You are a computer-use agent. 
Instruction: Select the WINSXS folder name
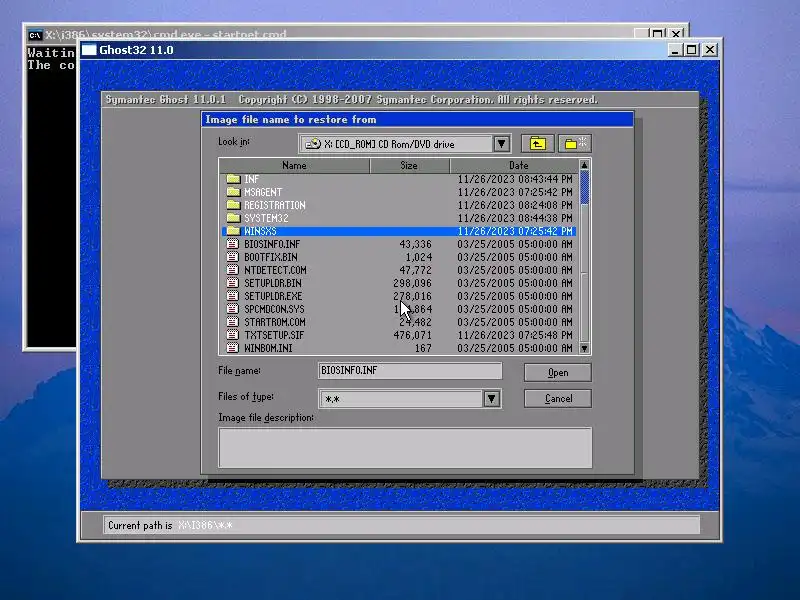pos(260,231)
